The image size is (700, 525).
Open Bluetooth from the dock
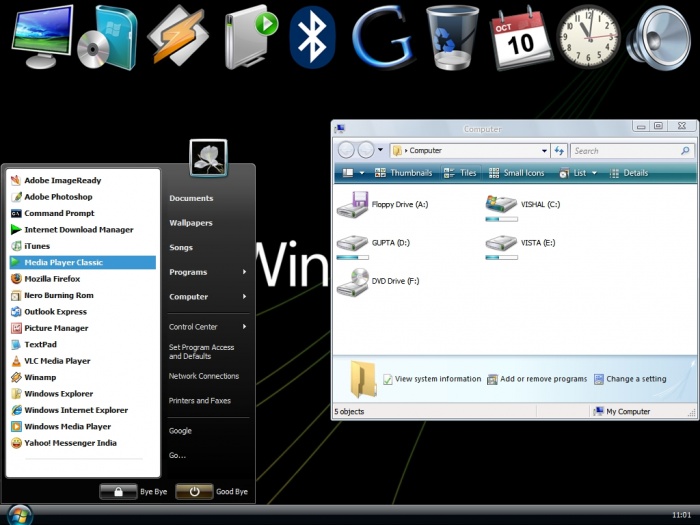312,38
